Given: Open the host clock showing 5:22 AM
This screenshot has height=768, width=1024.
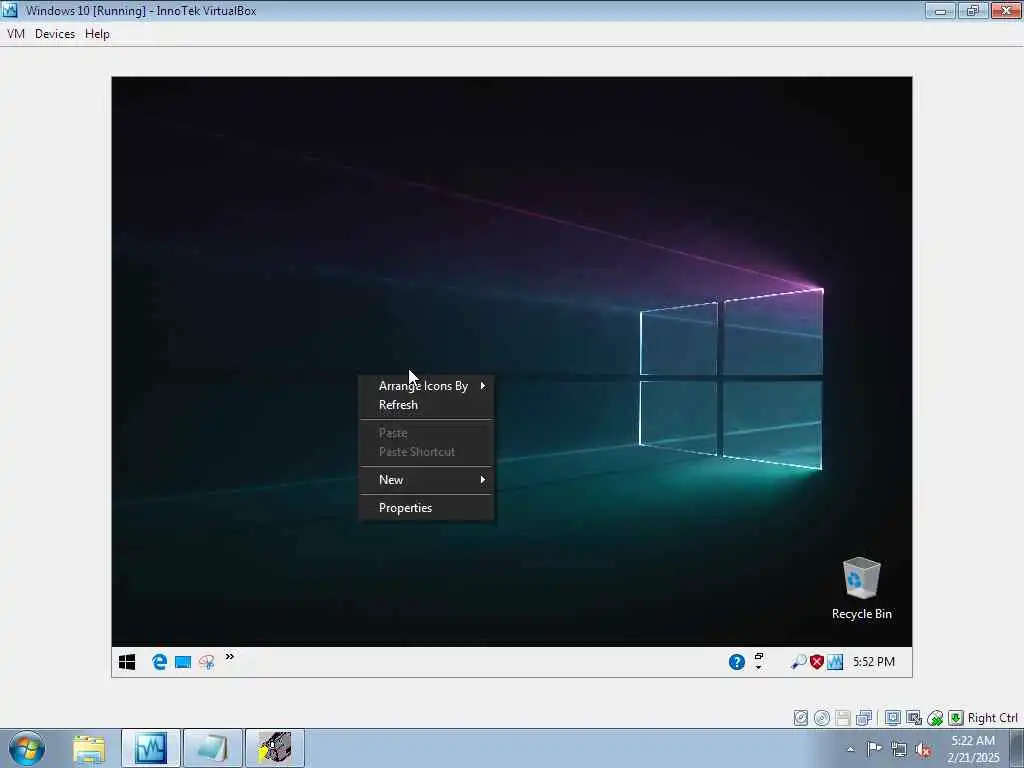Looking at the screenshot, I should (973, 749).
